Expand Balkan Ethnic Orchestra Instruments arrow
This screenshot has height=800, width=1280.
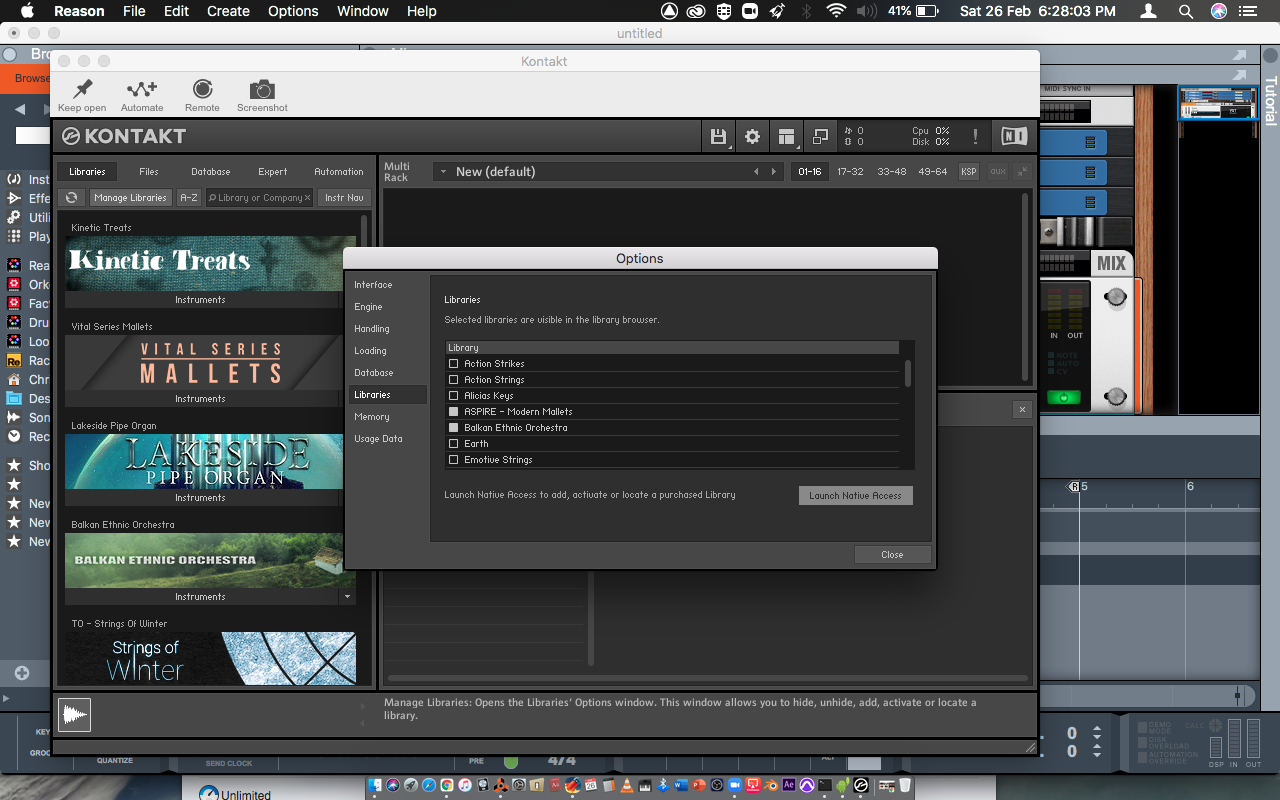point(347,597)
